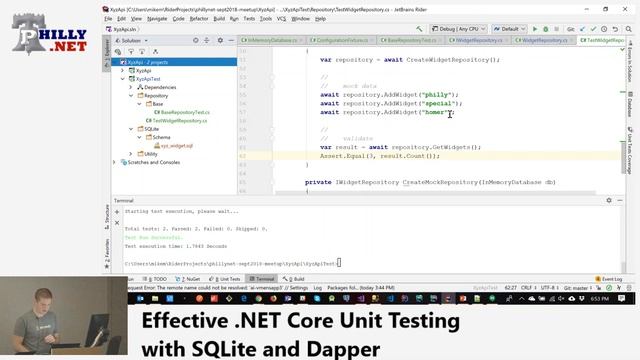640x360 pixels.
Task: Expand the Utility folder
Action: tap(131, 154)
